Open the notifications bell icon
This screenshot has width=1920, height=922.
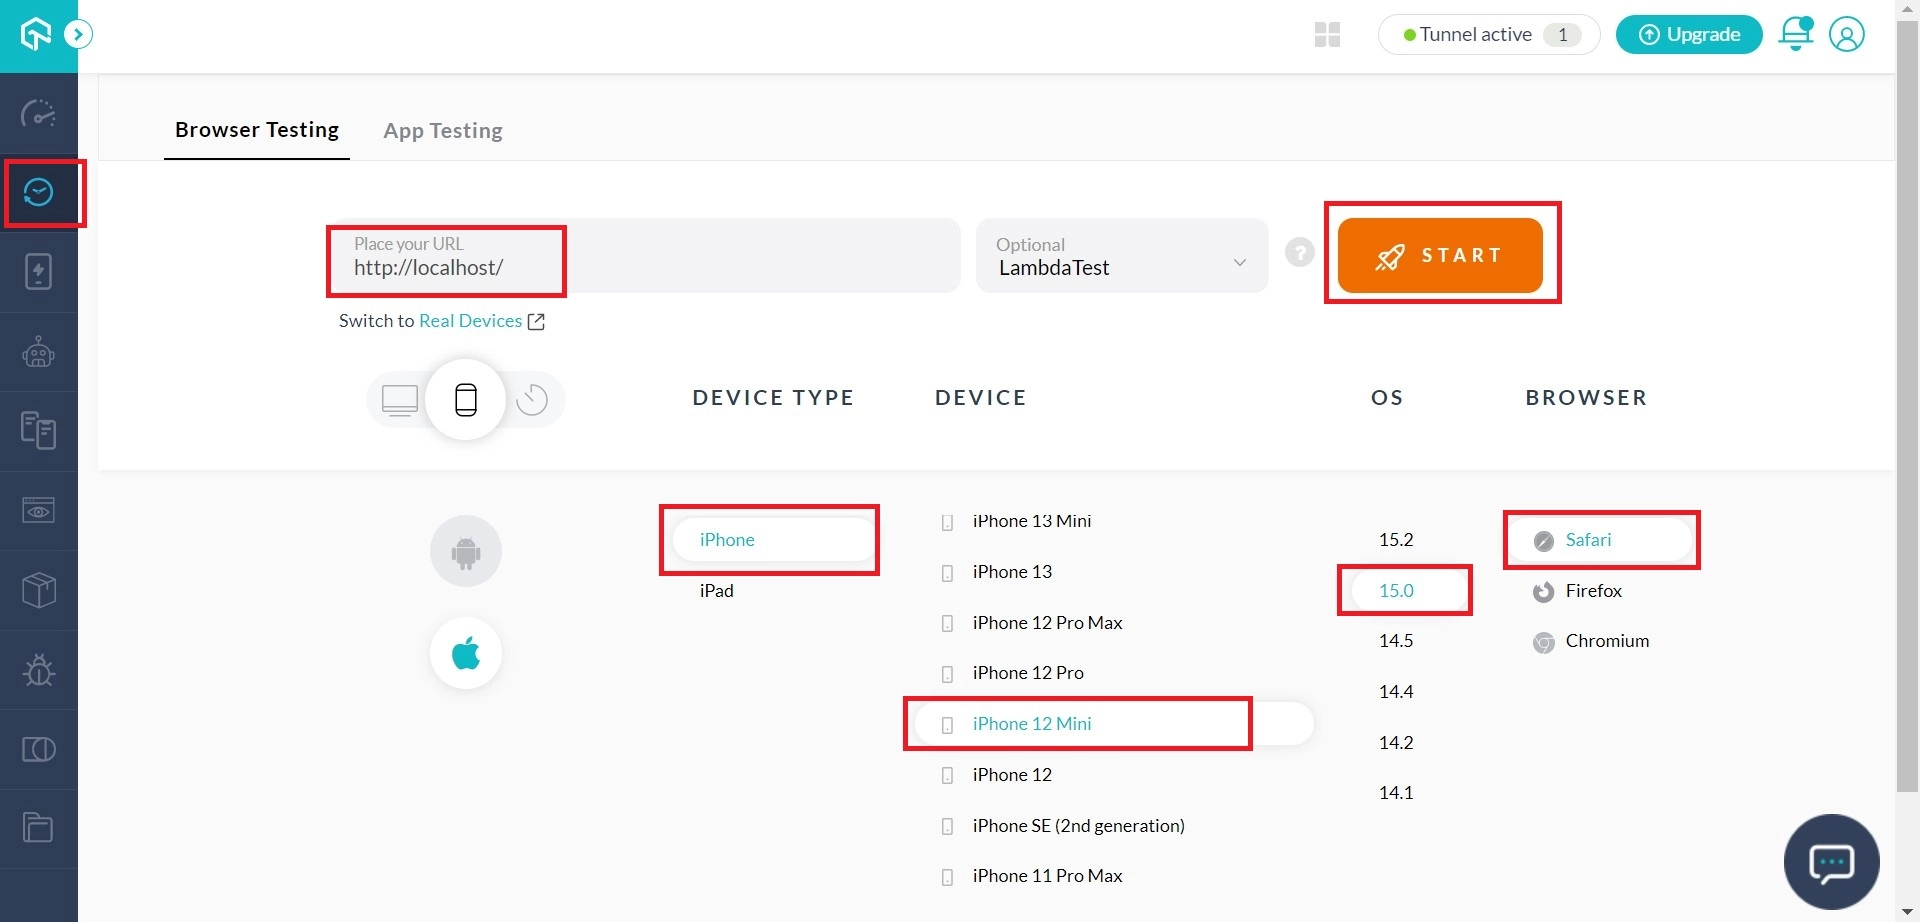pyautogui.click(x=1795, y=34)
